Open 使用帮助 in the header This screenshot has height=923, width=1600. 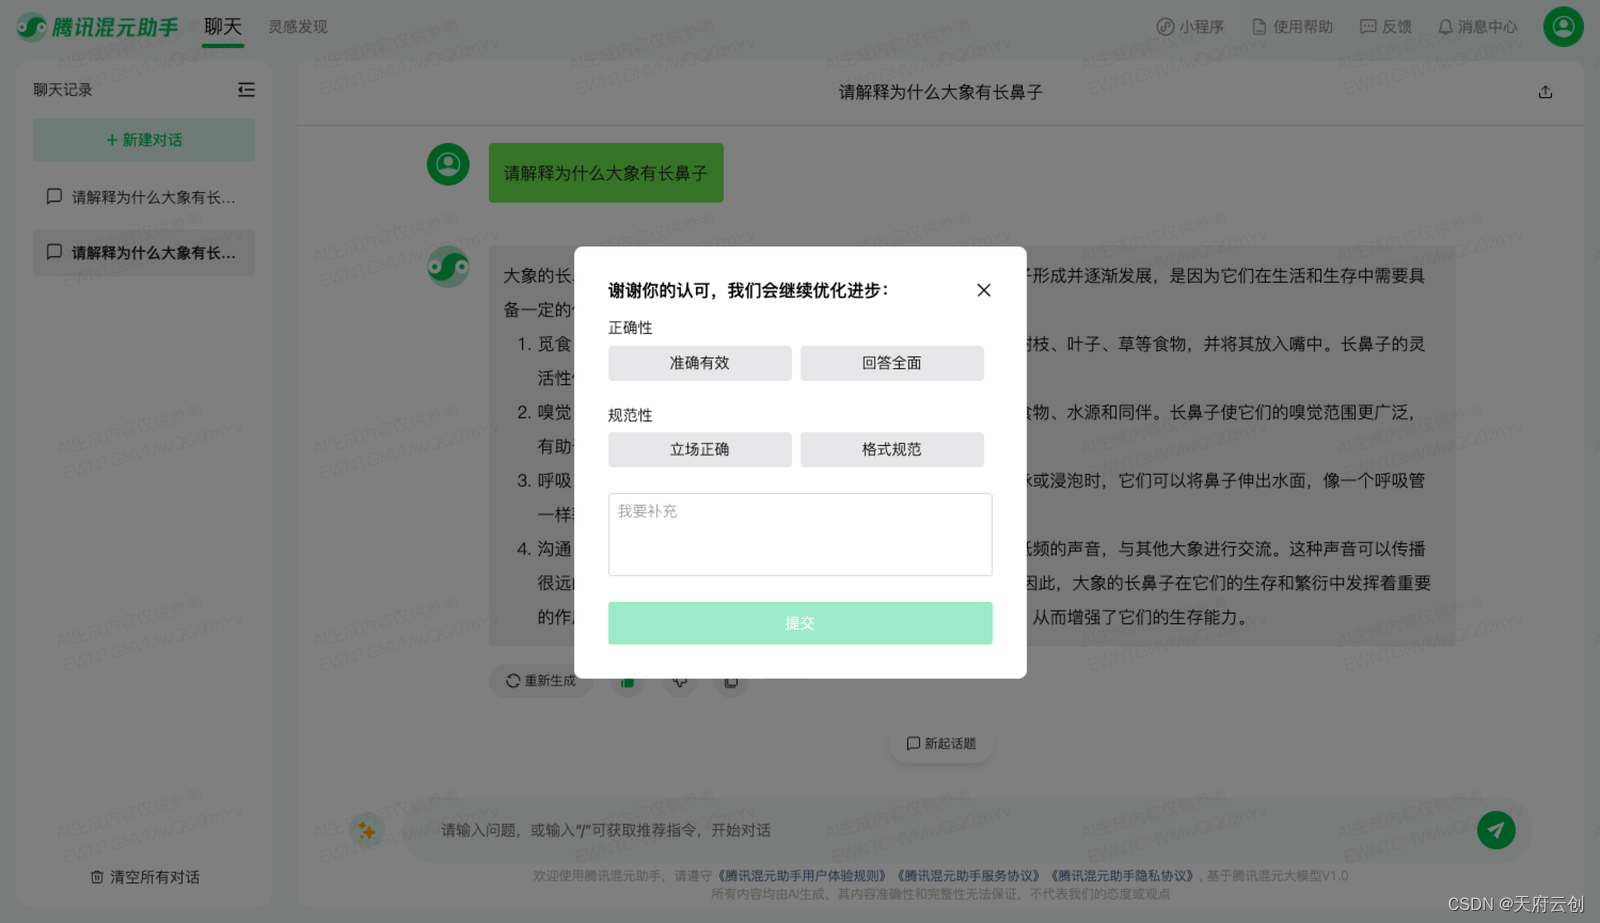[1293, 27]
